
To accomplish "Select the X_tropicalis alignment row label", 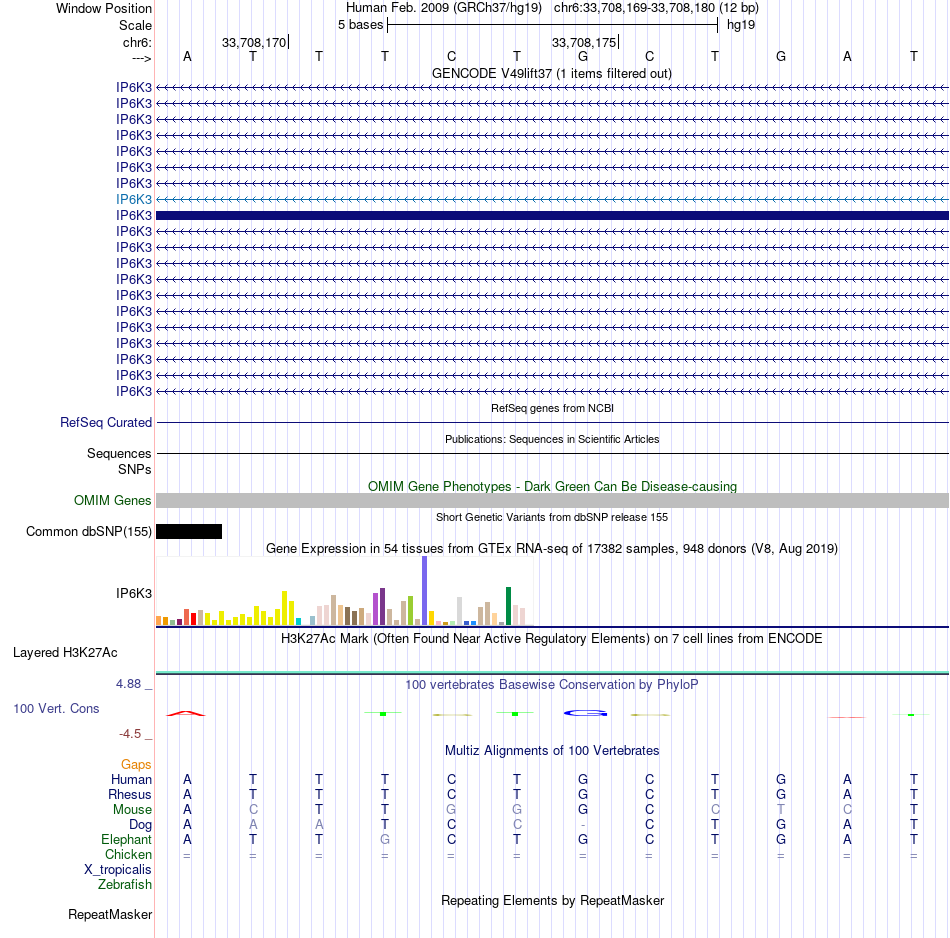I will [118, 870].
